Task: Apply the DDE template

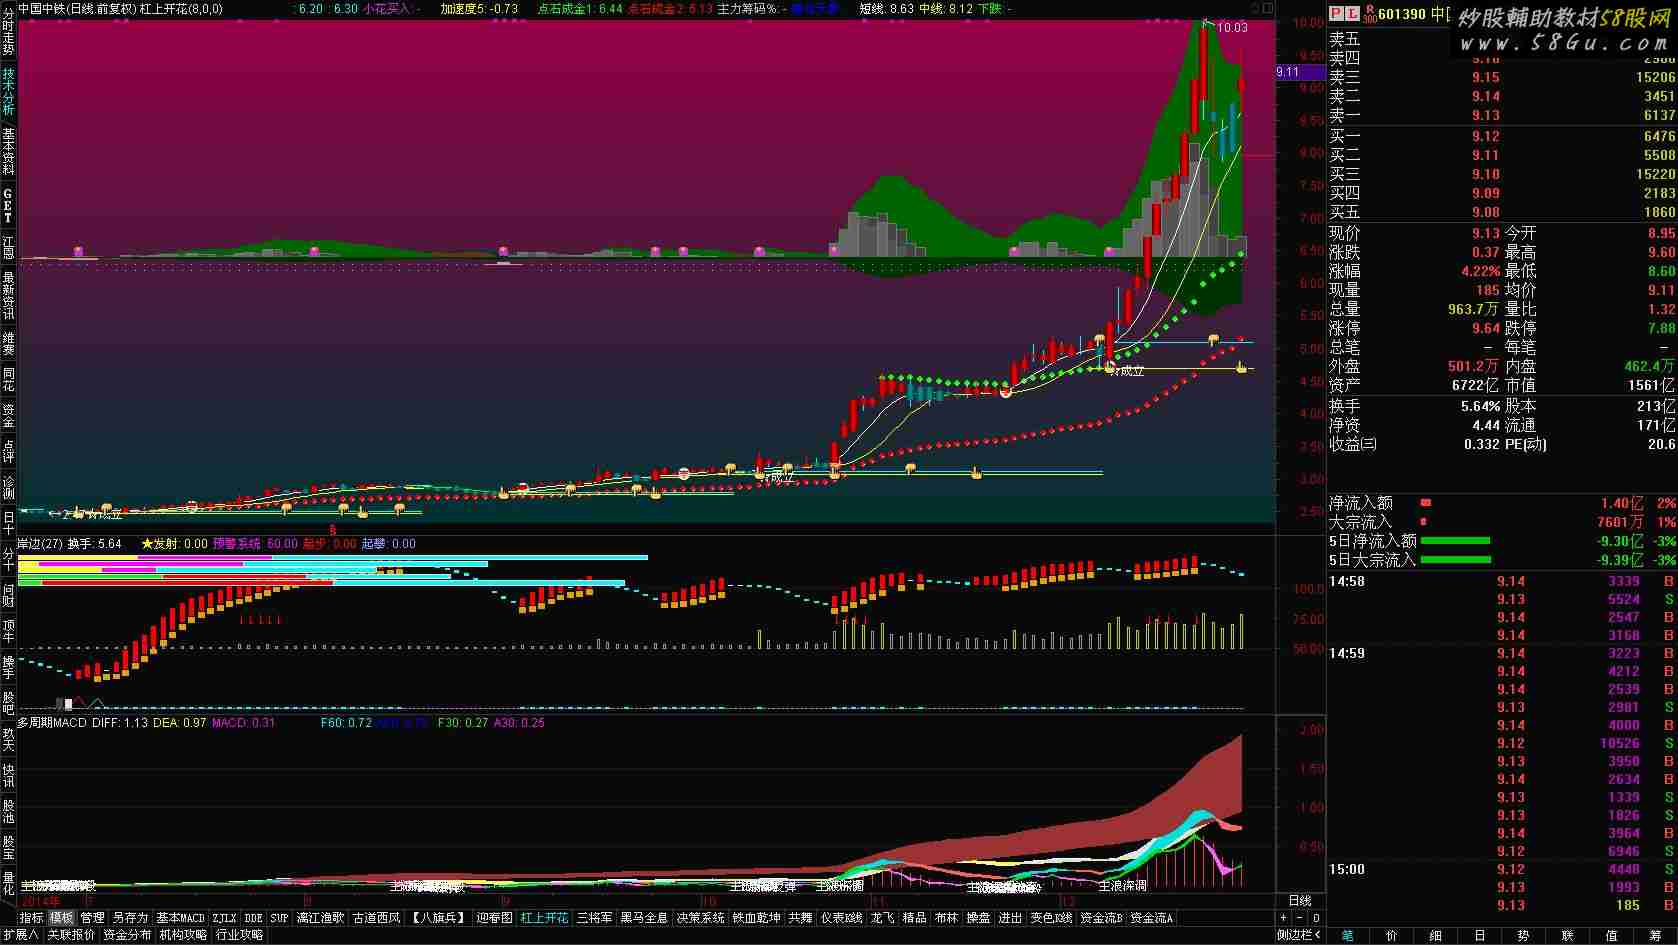Action: click(254, 917)
